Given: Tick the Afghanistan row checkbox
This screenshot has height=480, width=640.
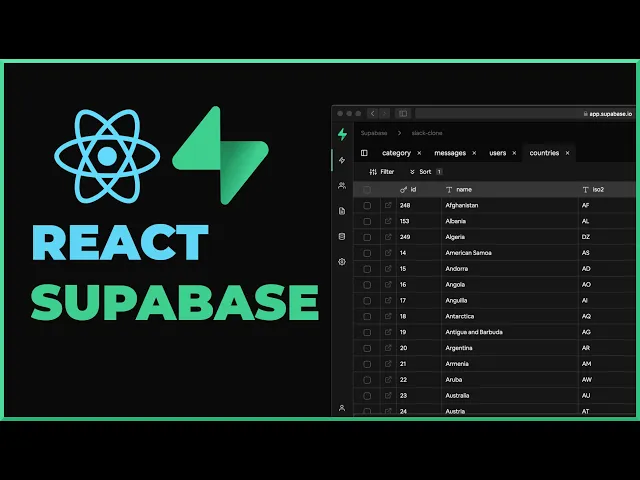Looking at the screenshot, I should 367,206.
